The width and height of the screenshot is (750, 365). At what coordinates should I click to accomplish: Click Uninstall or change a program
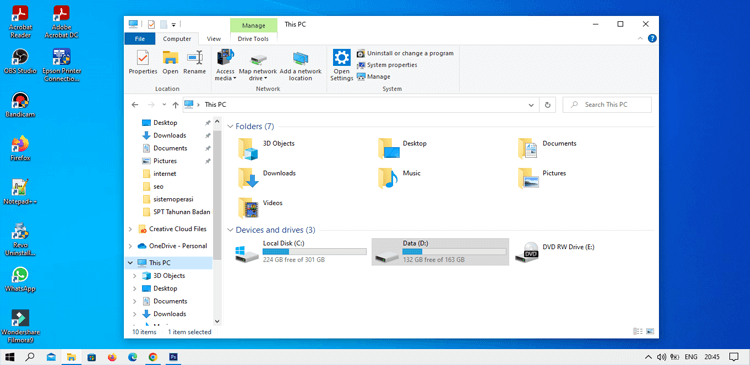pos(405,53)
